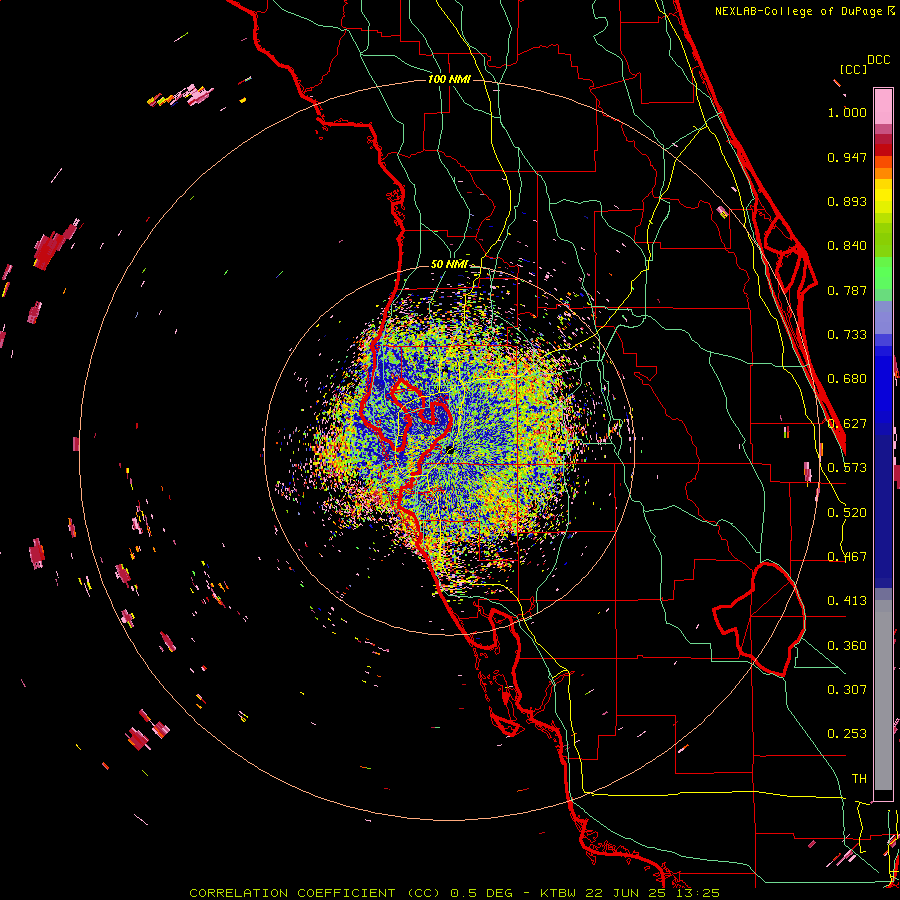Click the 0.787 scale value

847,290
